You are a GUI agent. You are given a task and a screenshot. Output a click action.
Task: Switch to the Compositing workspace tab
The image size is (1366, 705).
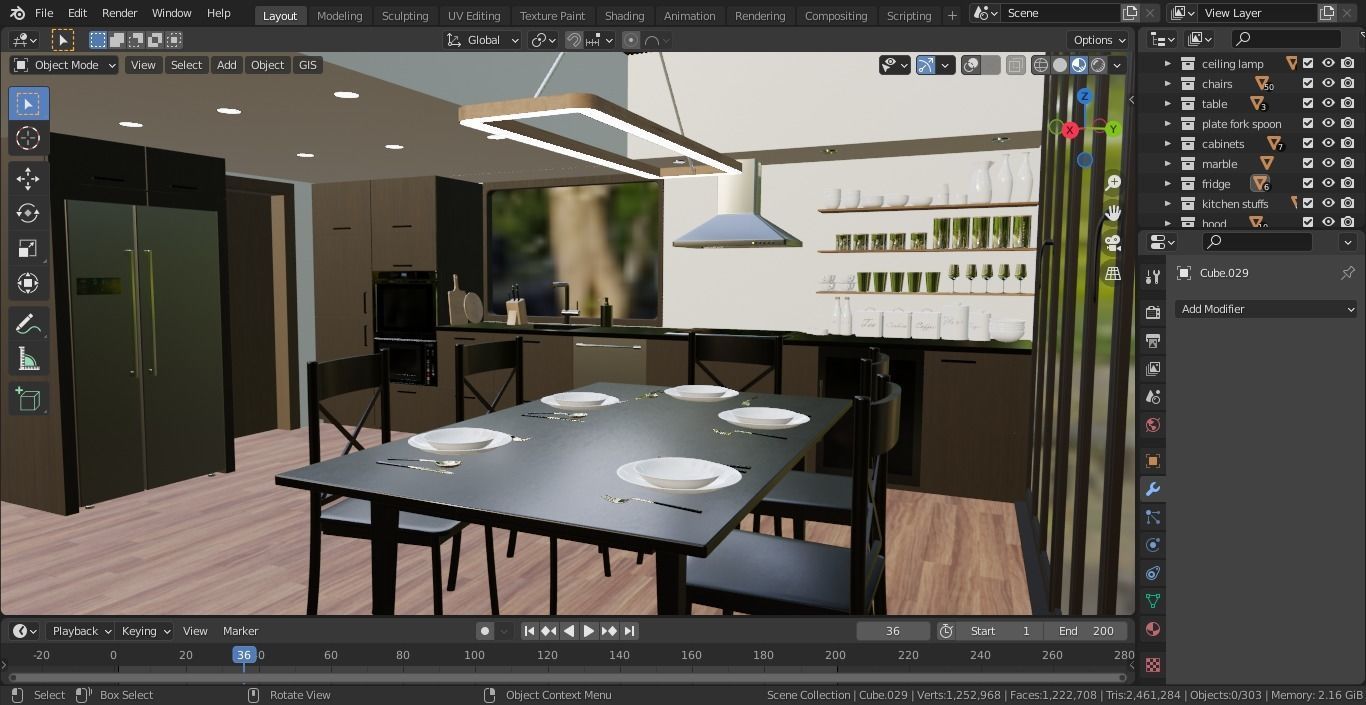[836, 15]
